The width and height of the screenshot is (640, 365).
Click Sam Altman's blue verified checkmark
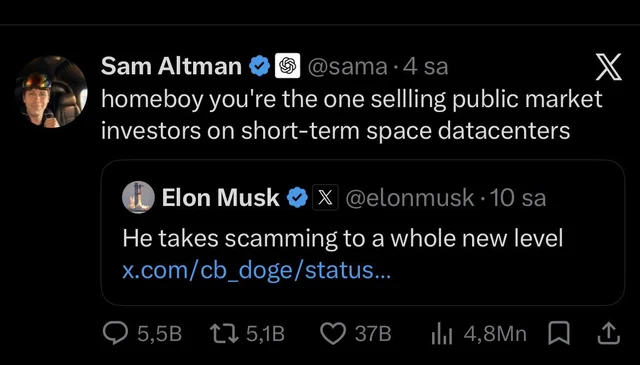[260, 66]
